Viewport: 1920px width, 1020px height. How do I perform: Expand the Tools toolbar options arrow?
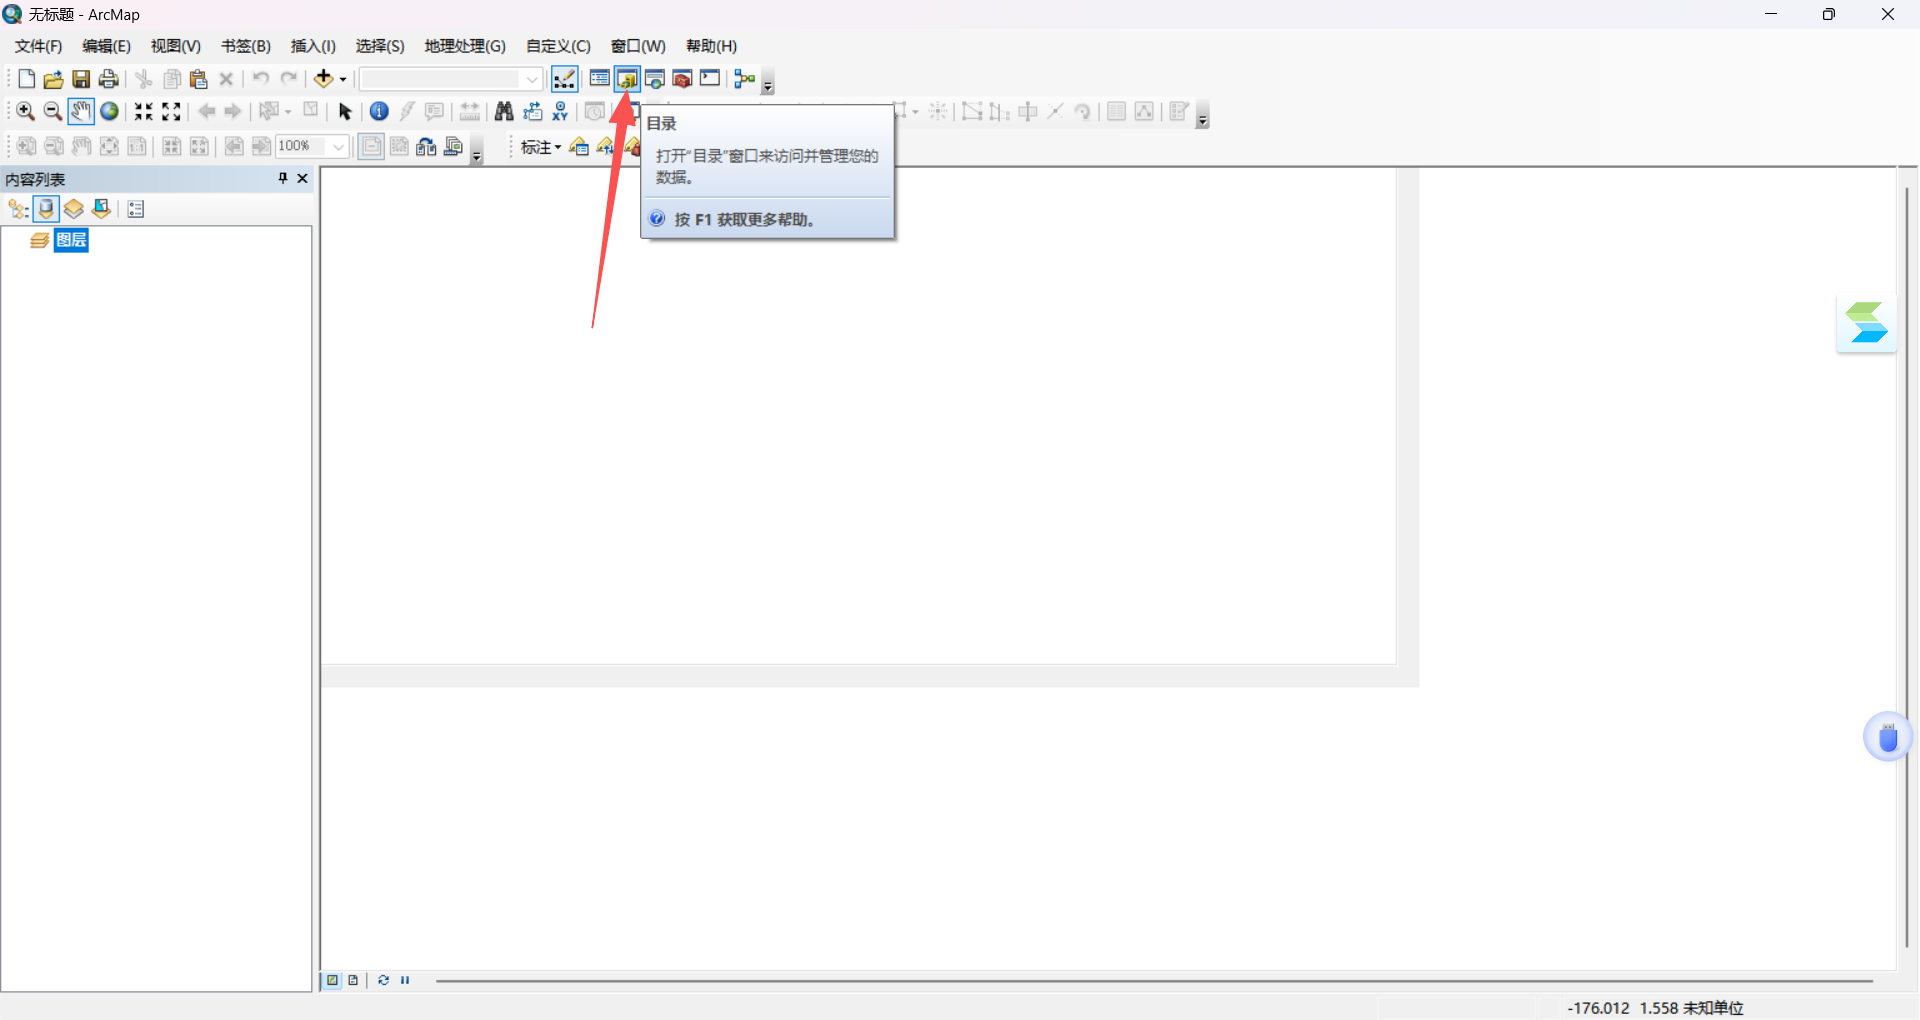click(1203, 116)
